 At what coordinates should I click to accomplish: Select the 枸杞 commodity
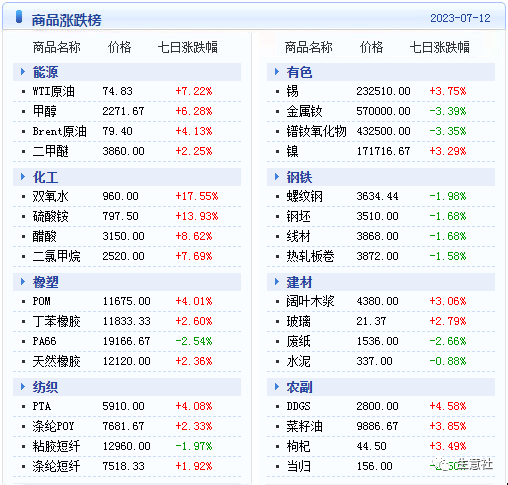(298, 446)
